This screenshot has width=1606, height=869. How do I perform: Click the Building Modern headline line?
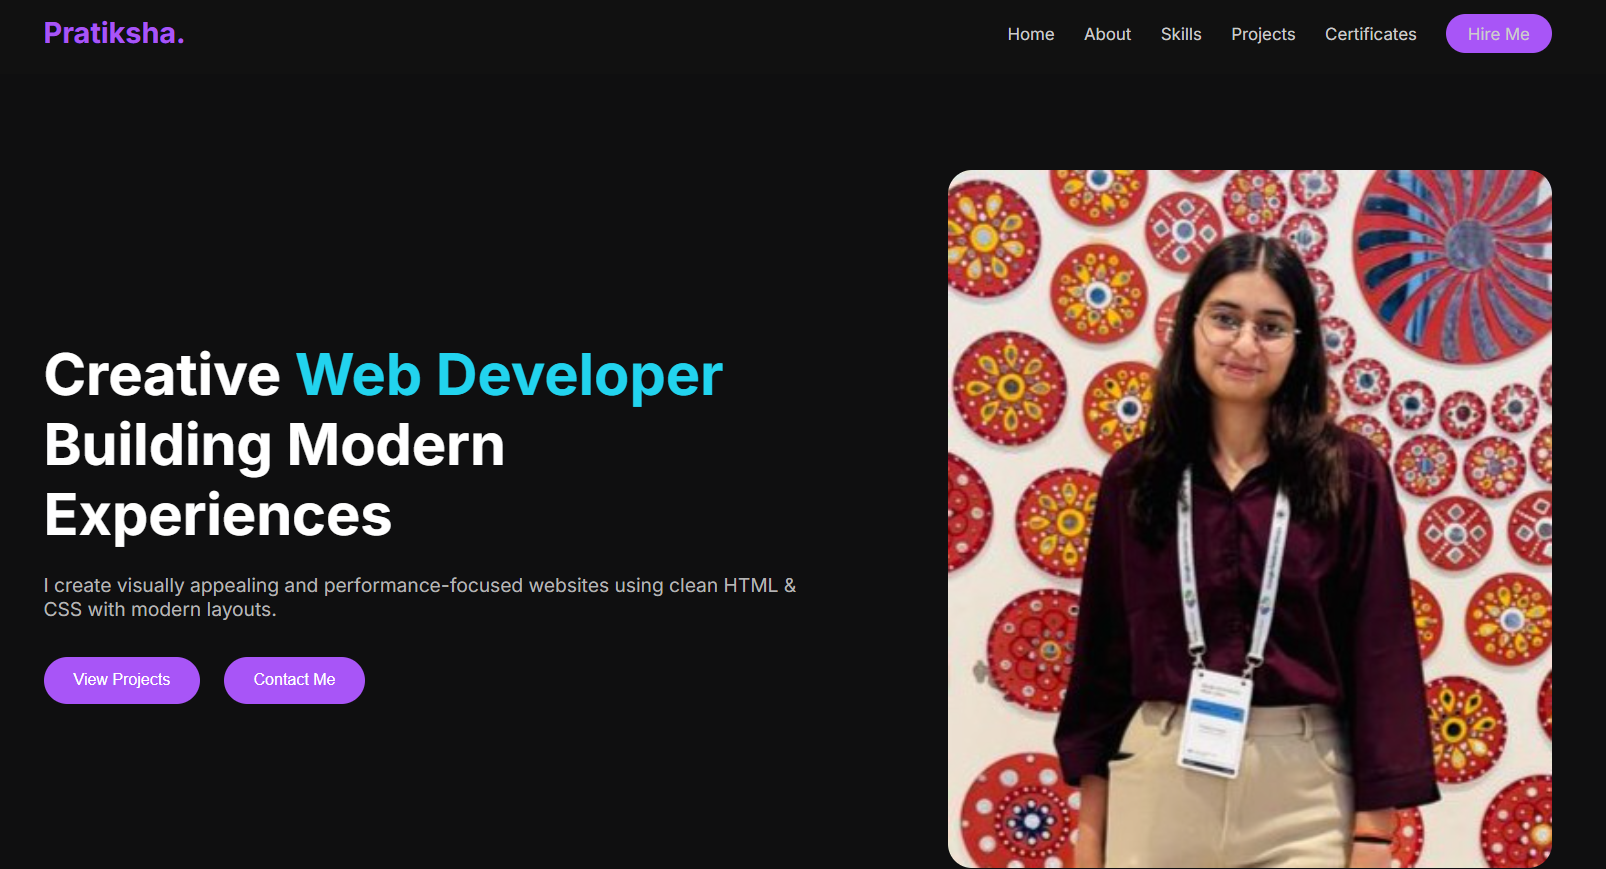click(x=274, y=446)
